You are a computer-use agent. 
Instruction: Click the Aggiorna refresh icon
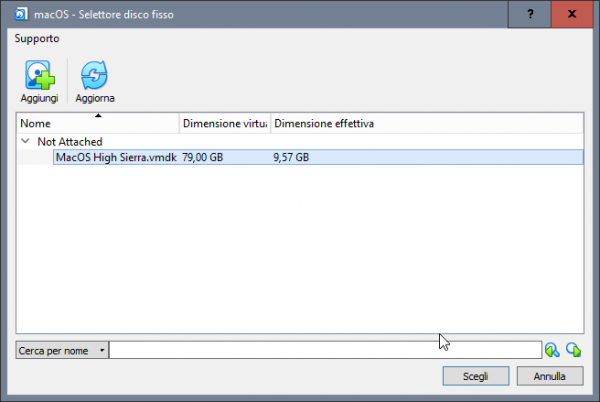point(94,75)
